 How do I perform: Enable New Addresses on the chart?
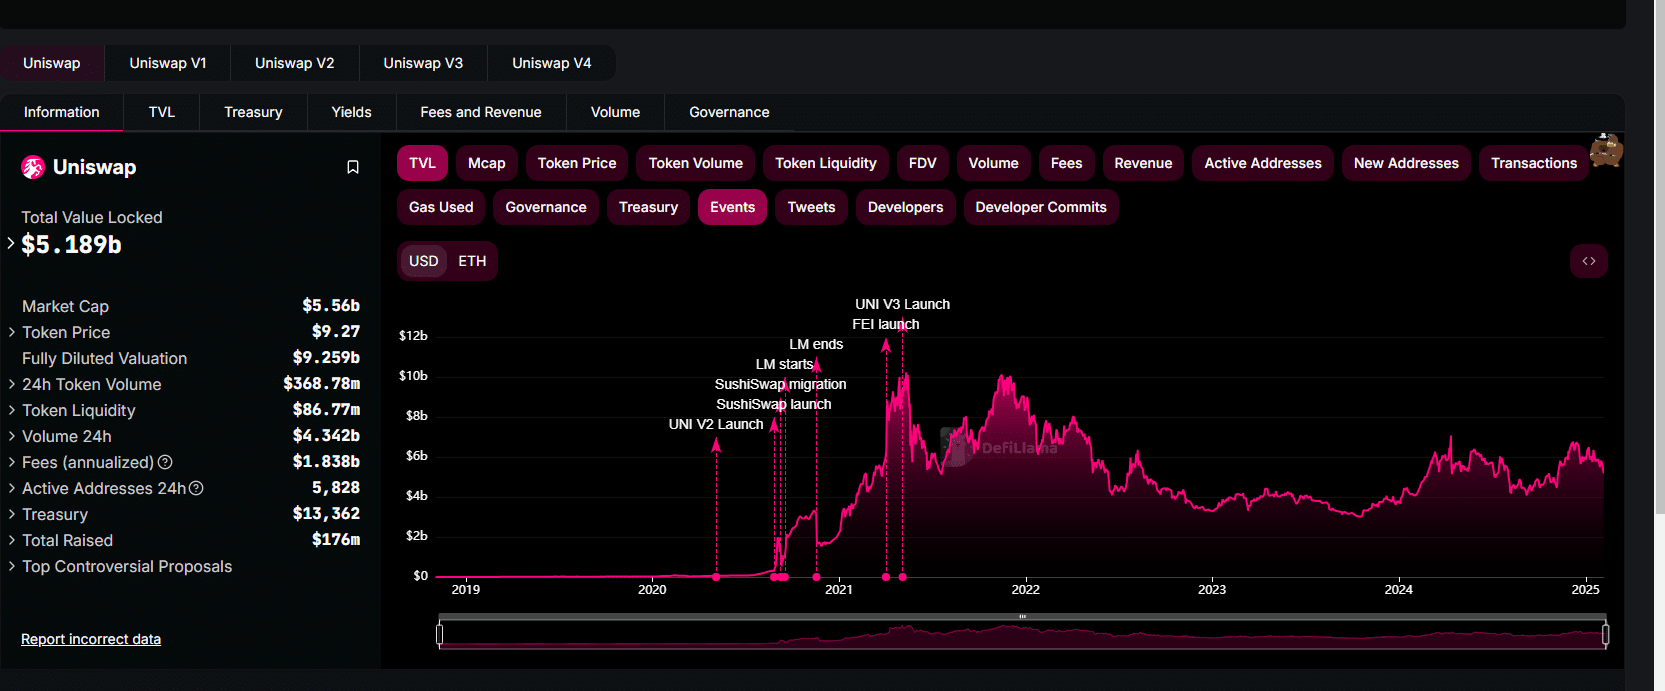coord(1406,163)
